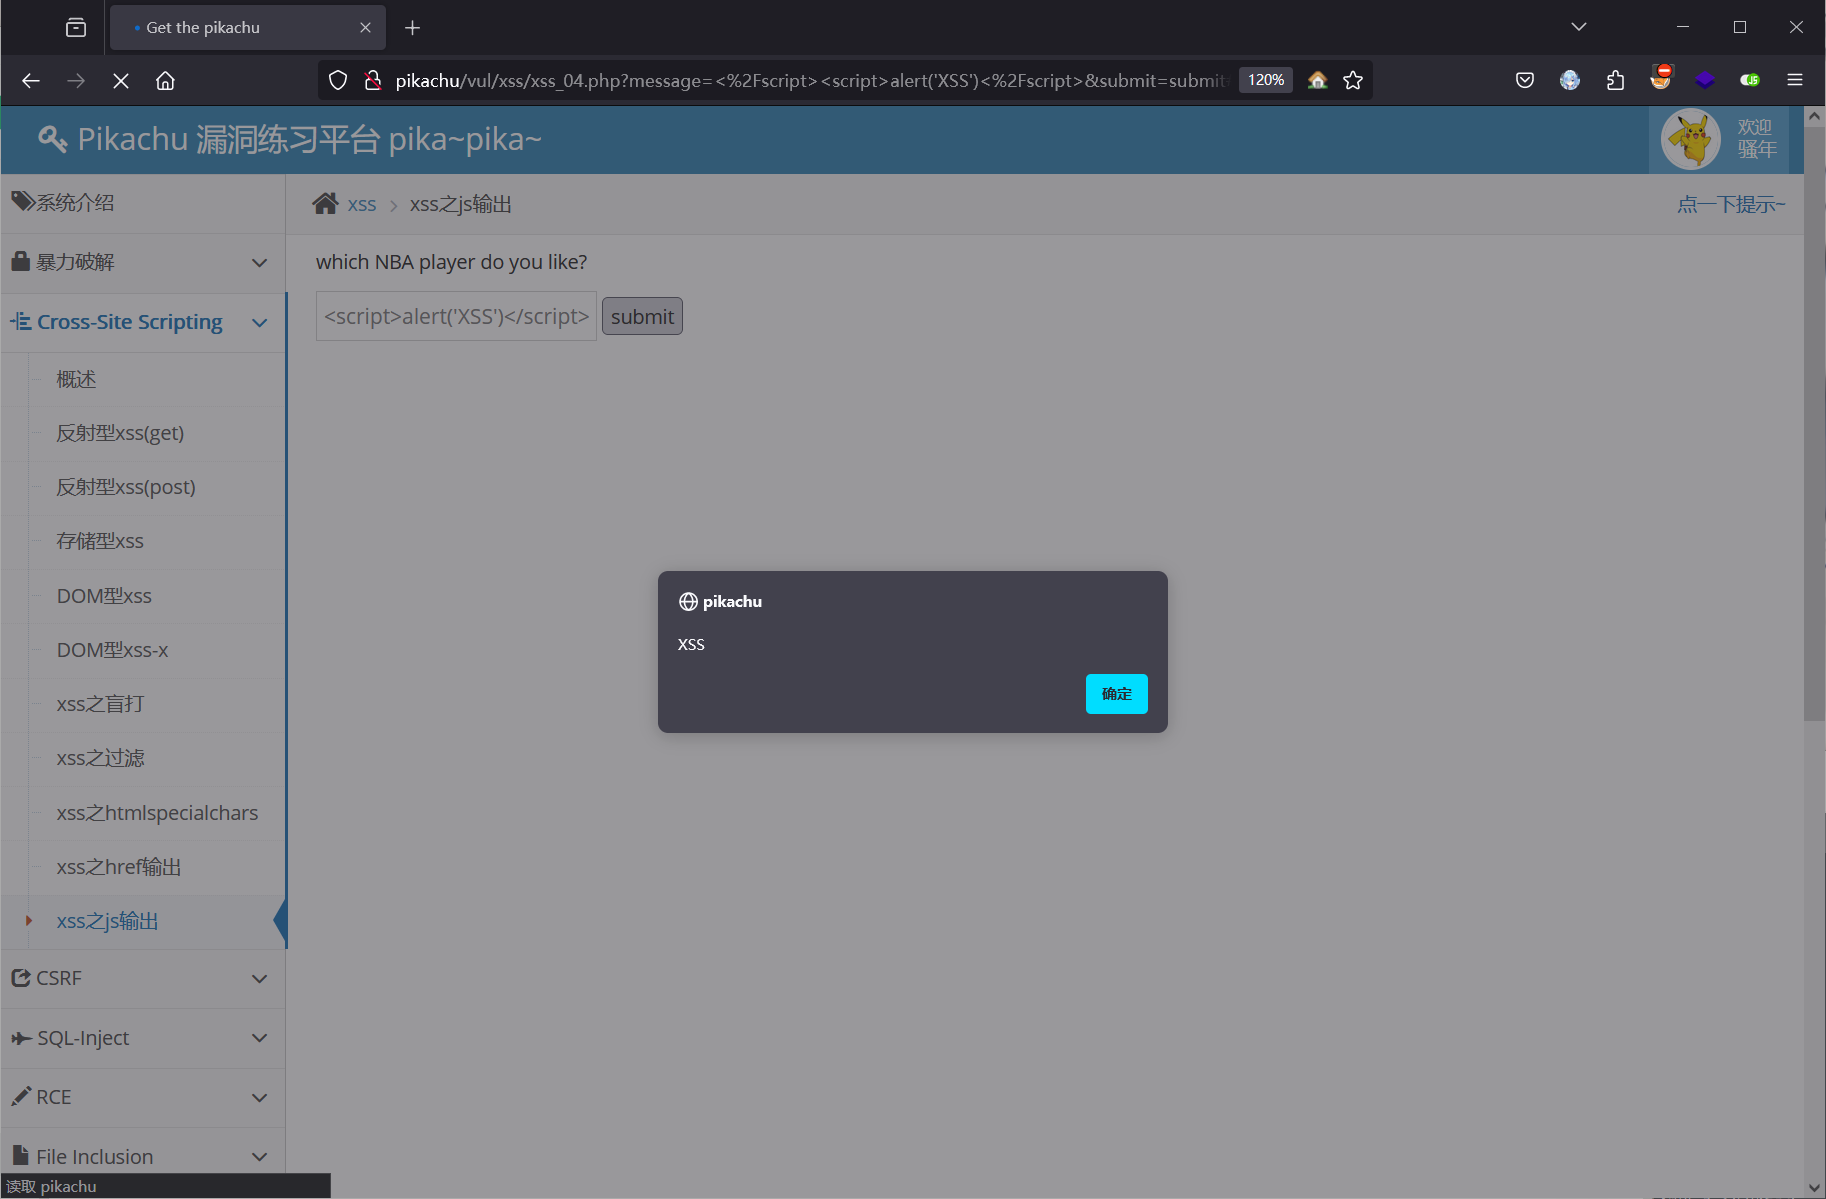Expand the 暴力破解 menu

pos(143,263)
